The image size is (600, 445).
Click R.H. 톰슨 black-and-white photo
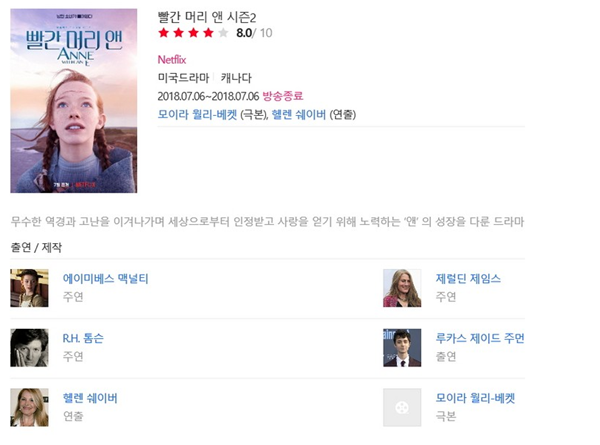click(x=29, y=348)
